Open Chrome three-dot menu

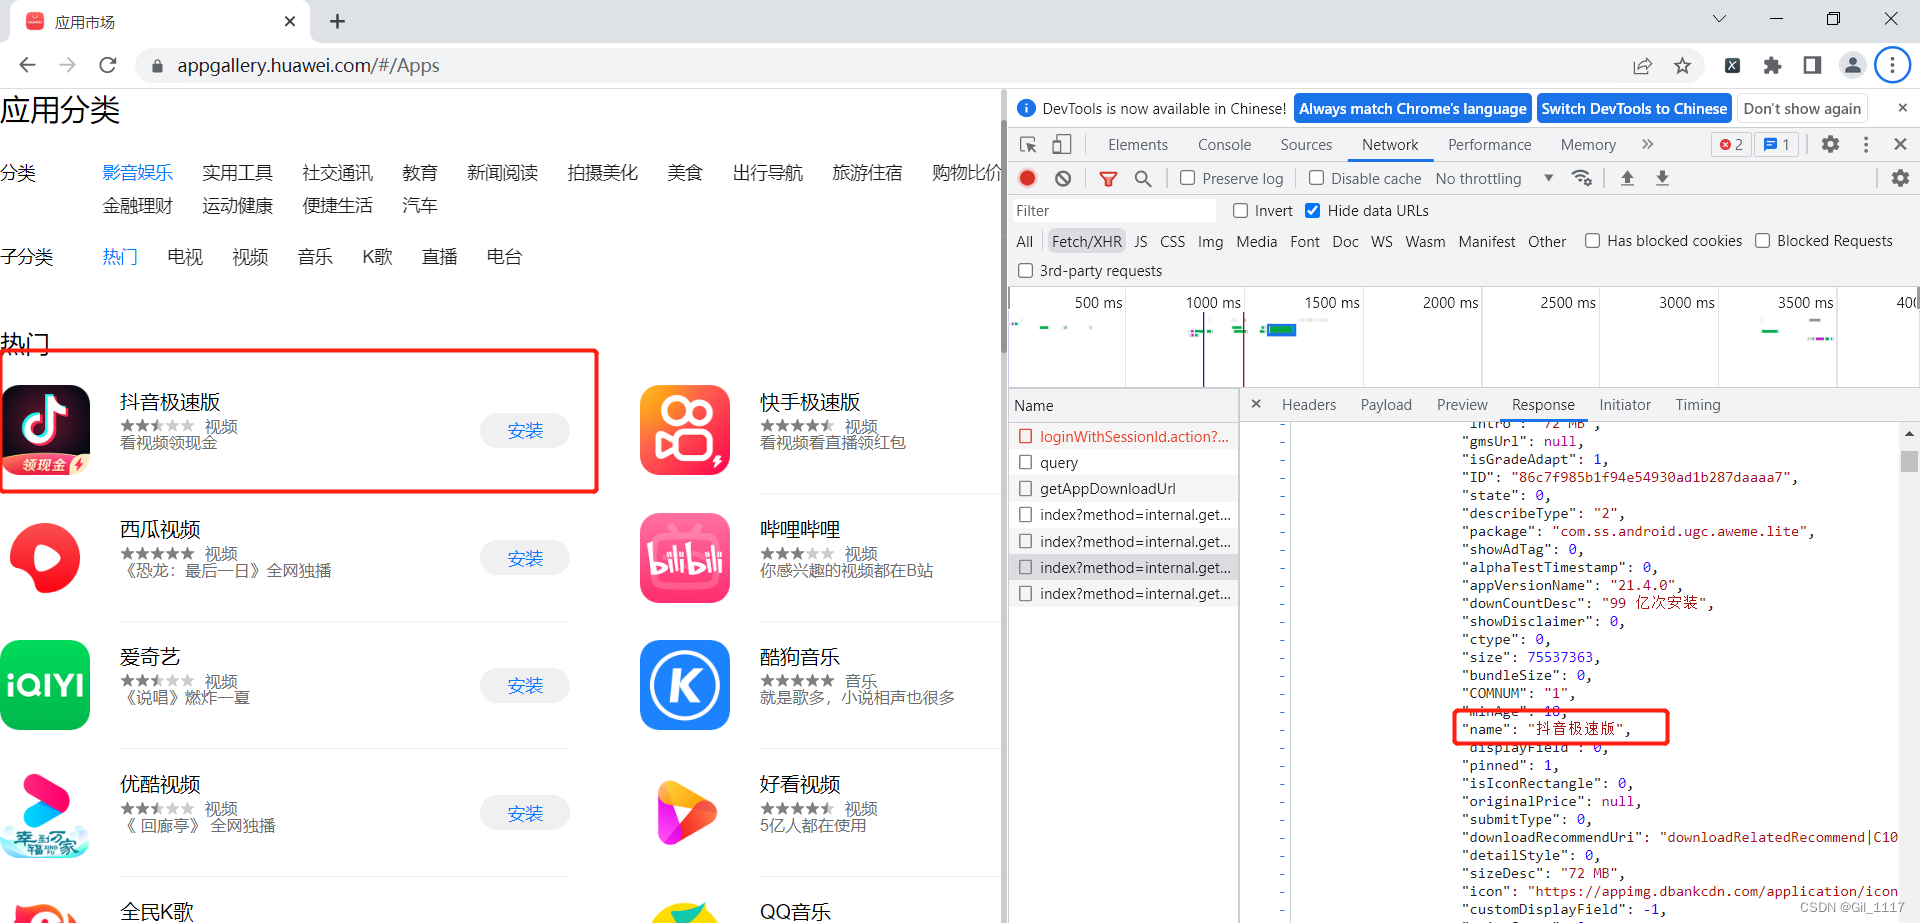point(1892,66)
